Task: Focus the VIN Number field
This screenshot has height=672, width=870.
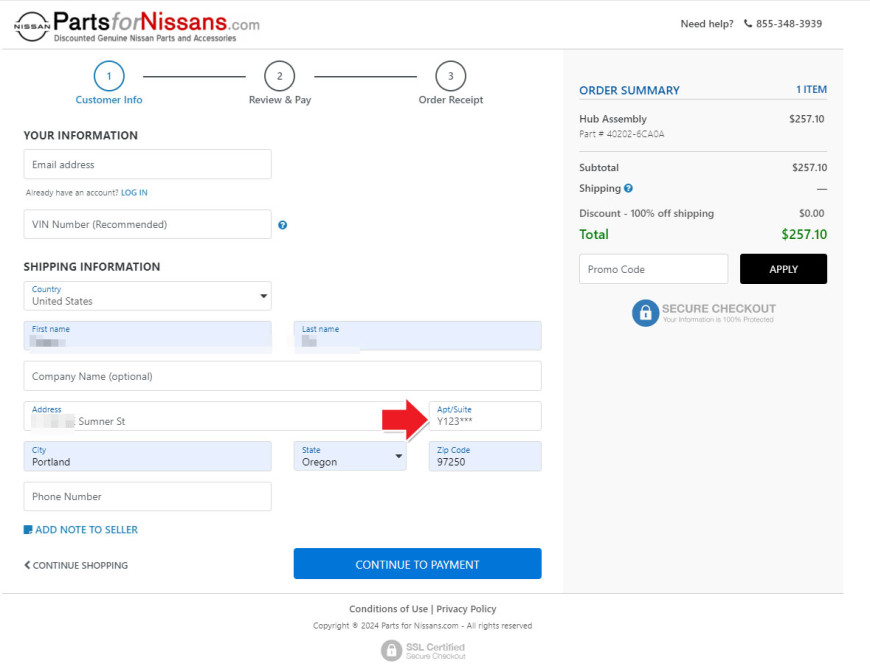Action: [148, 224]
